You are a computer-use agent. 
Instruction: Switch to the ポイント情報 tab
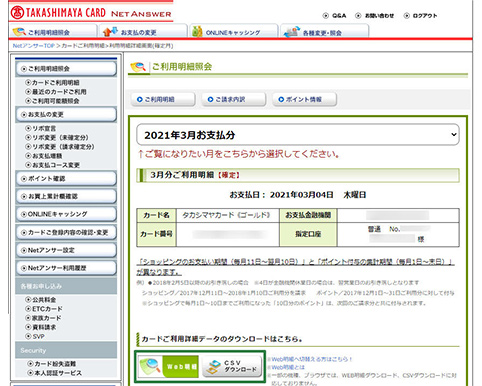[304, 99]
